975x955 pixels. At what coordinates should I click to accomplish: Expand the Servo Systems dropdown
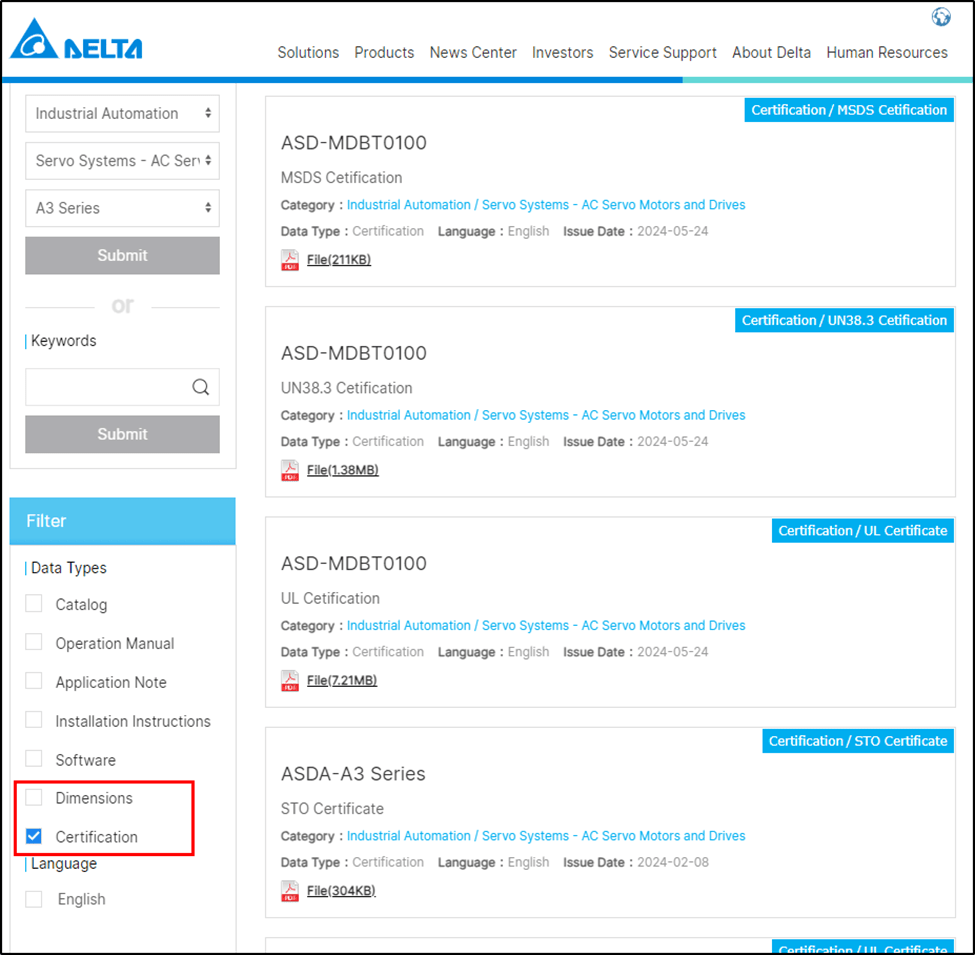(x=122, y=161)
